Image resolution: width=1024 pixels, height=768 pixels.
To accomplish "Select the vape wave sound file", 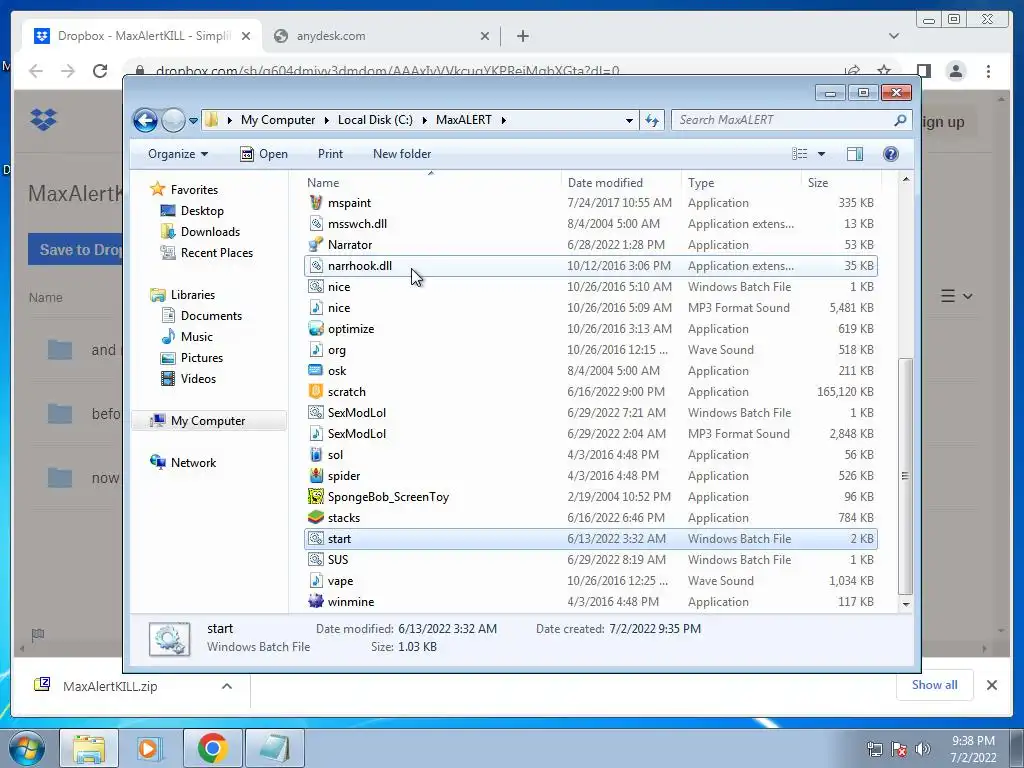I will [x=591, y=581].
